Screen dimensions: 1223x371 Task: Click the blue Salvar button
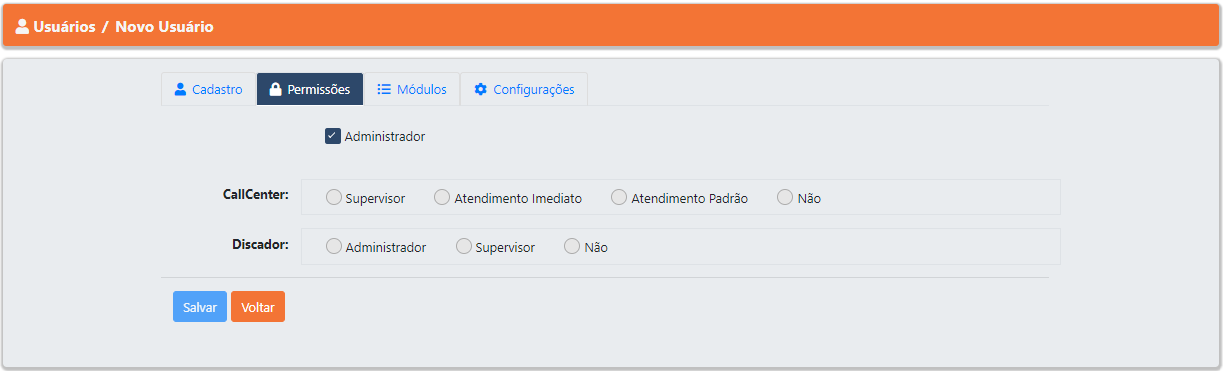(200, 307)
